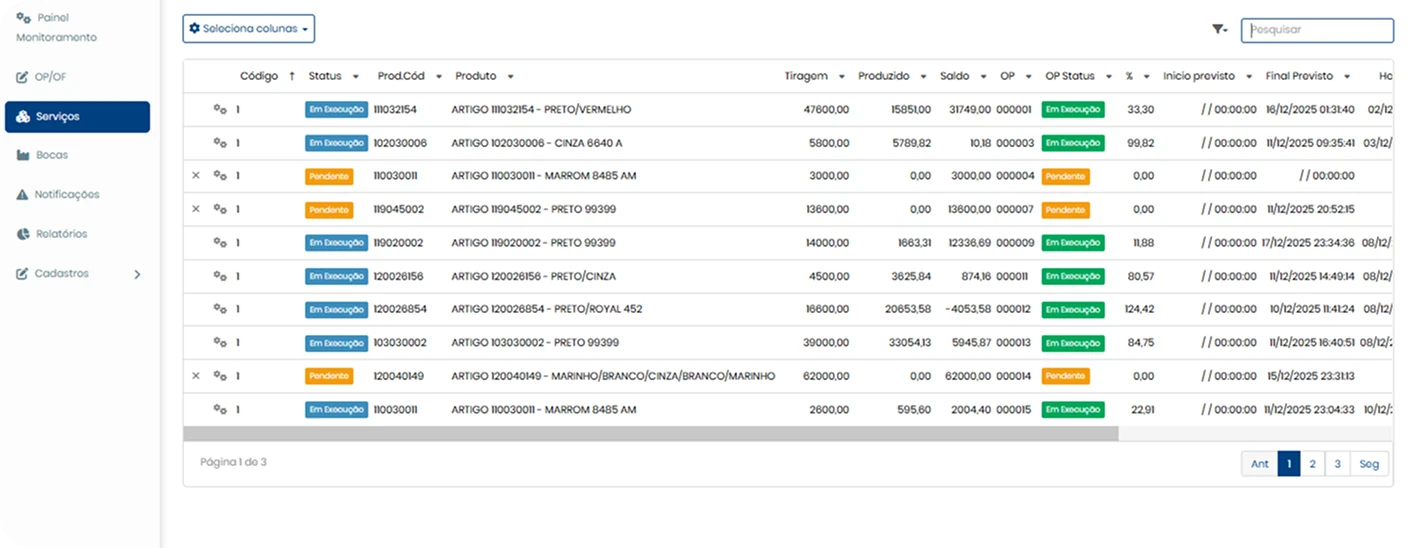
Task: Click the Pesquisar search field
Action: coord(1317,30)
